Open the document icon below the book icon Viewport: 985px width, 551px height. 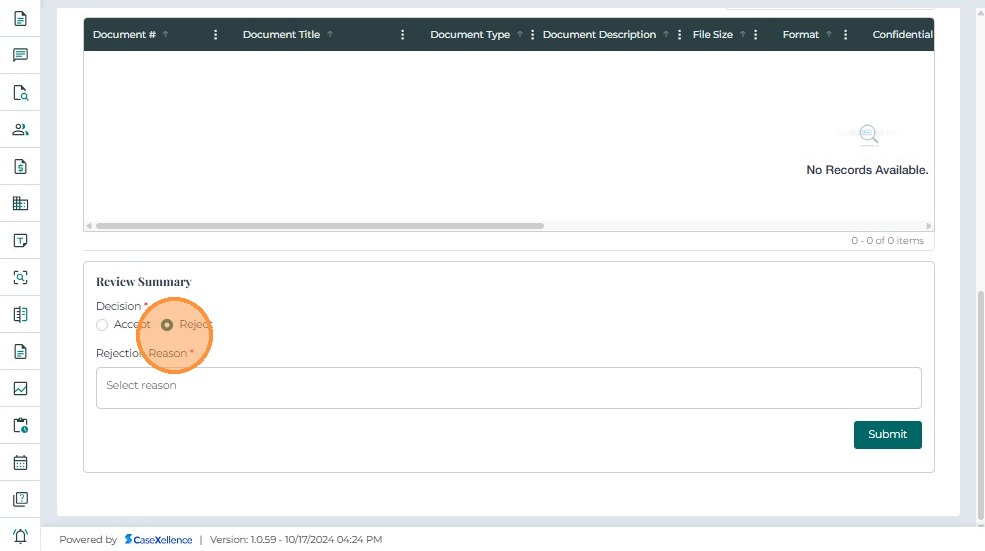coord(20,351)
